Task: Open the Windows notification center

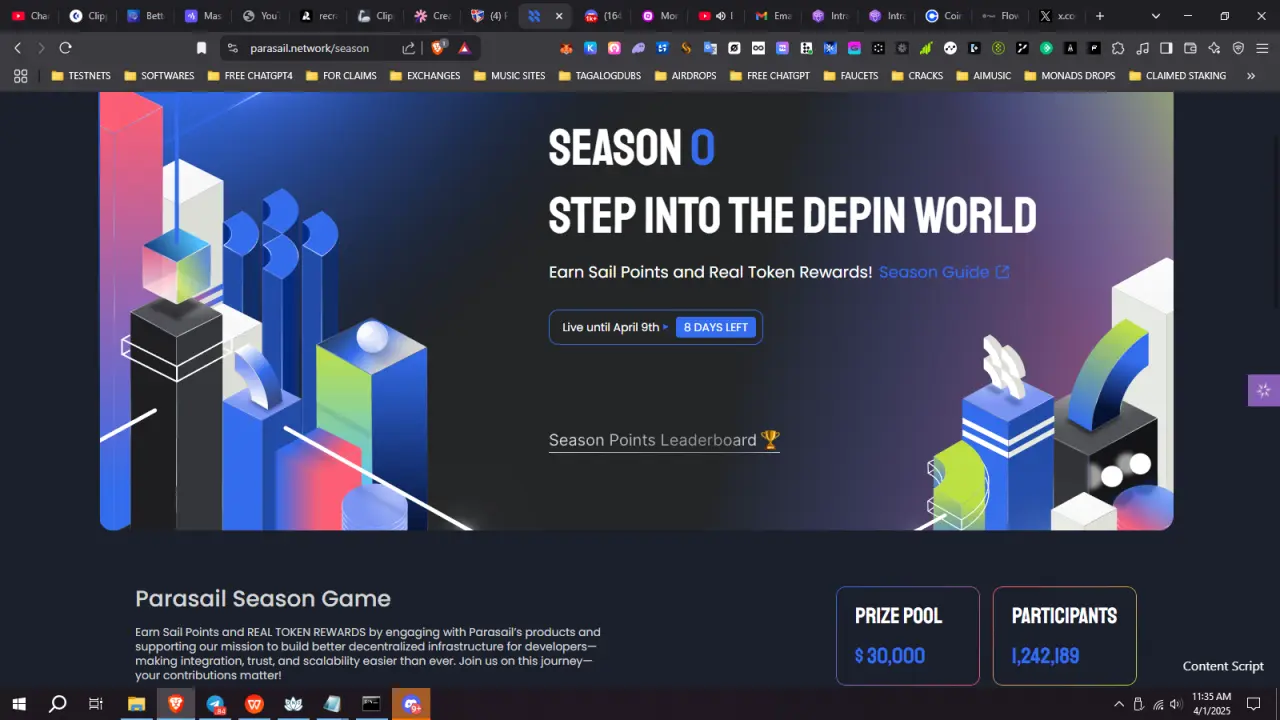Action: (1253, 704)
